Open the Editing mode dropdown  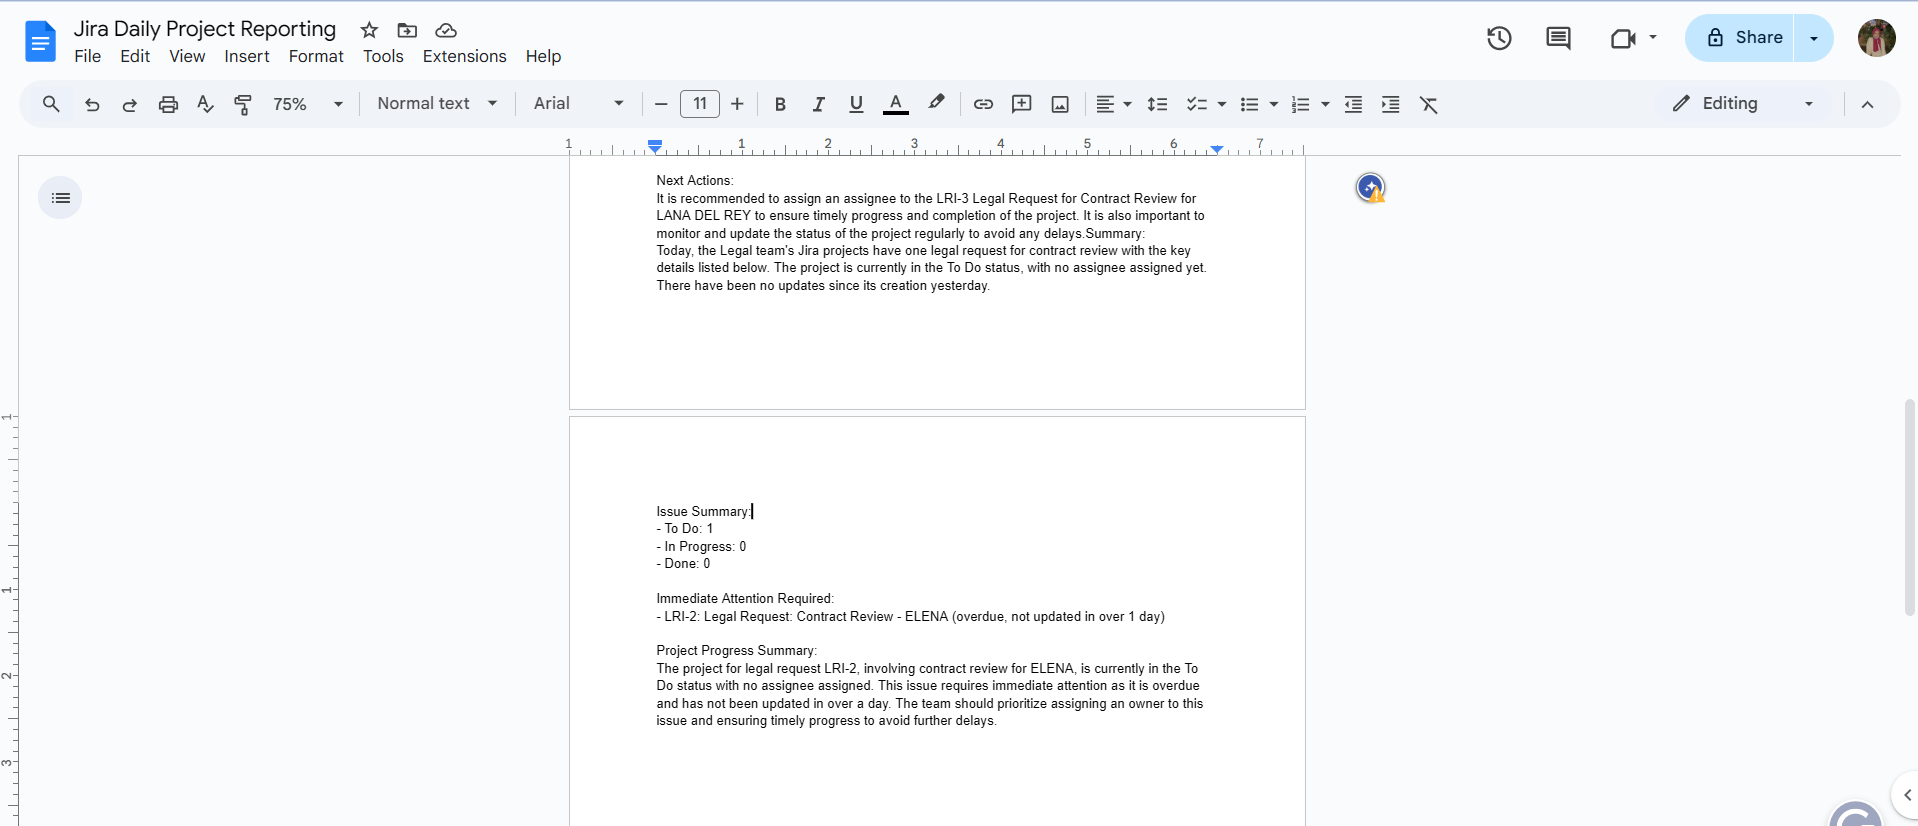coord(1743,104)
